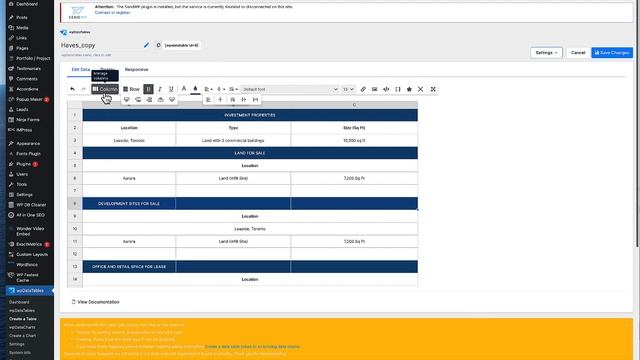Open wpDataCharts in the submenu
Viewport: 640px width, 360px height.
point(22,327)
